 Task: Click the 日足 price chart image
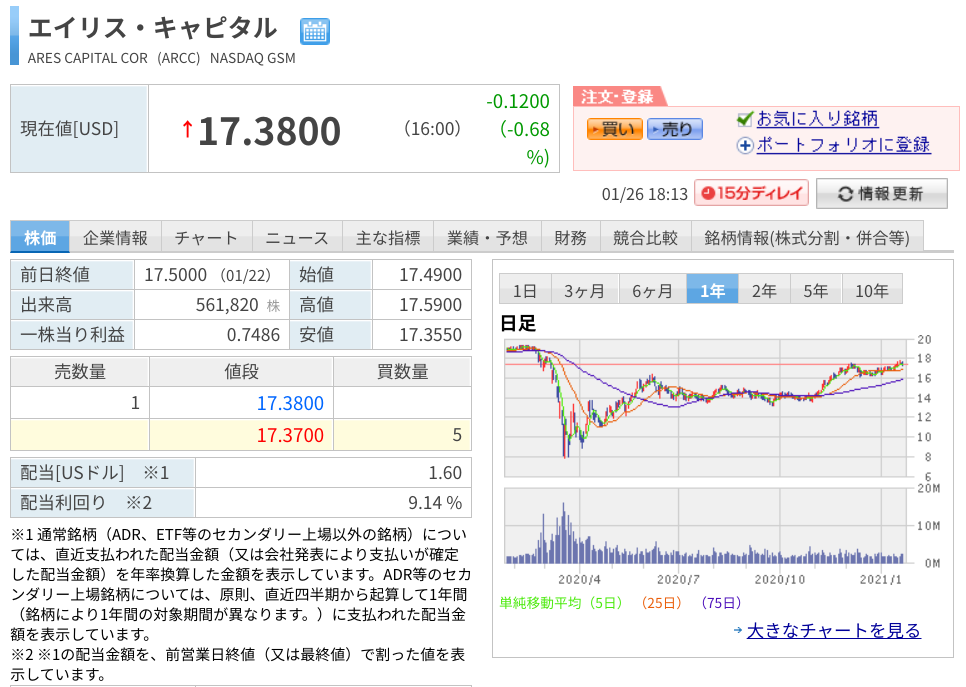(706, 408)
